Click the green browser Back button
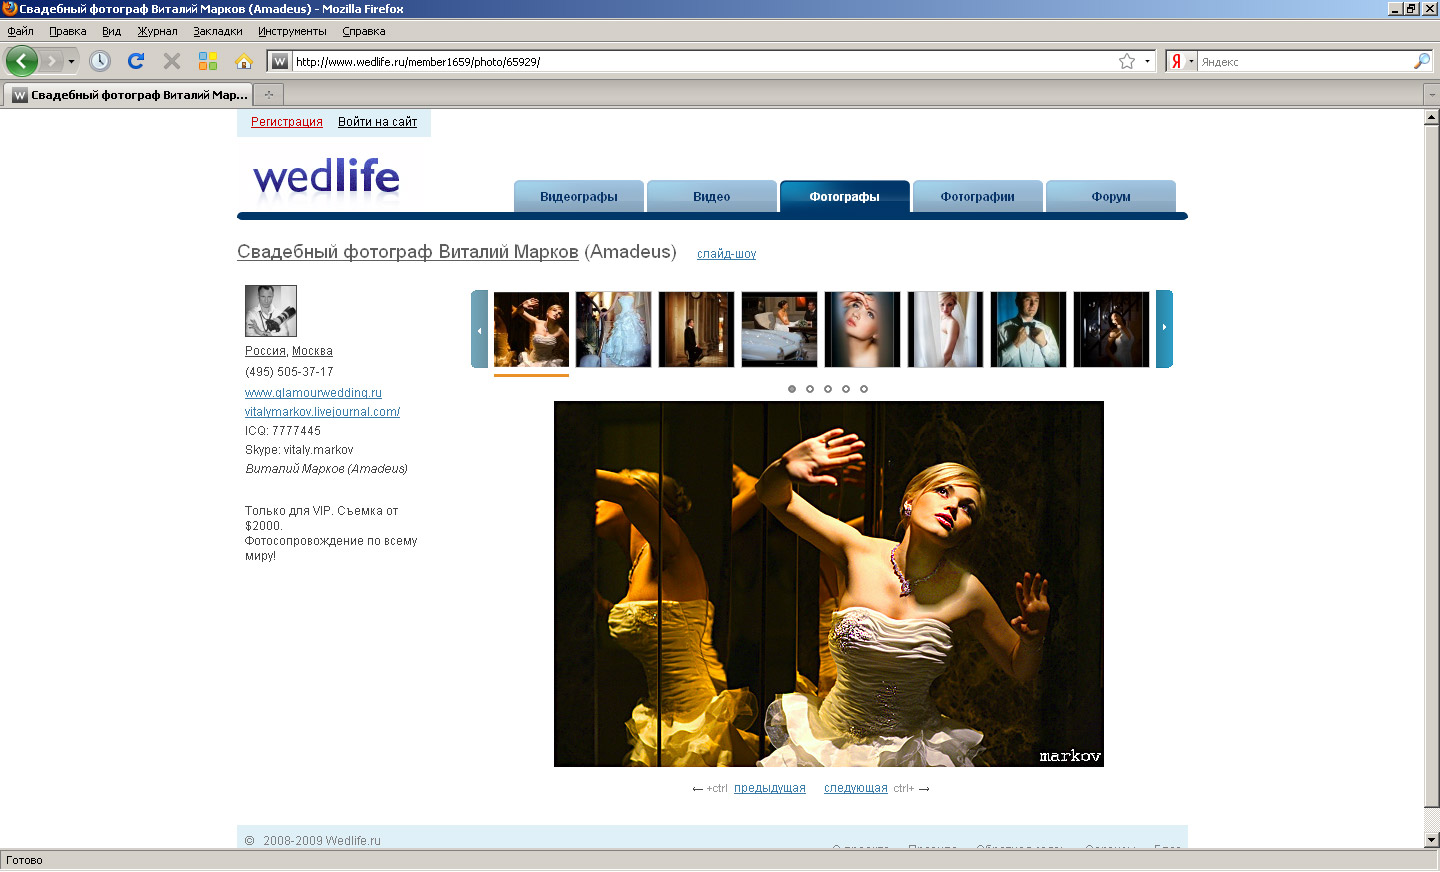The height and width of the screenshot is (872, 1440). pos(21,61)
